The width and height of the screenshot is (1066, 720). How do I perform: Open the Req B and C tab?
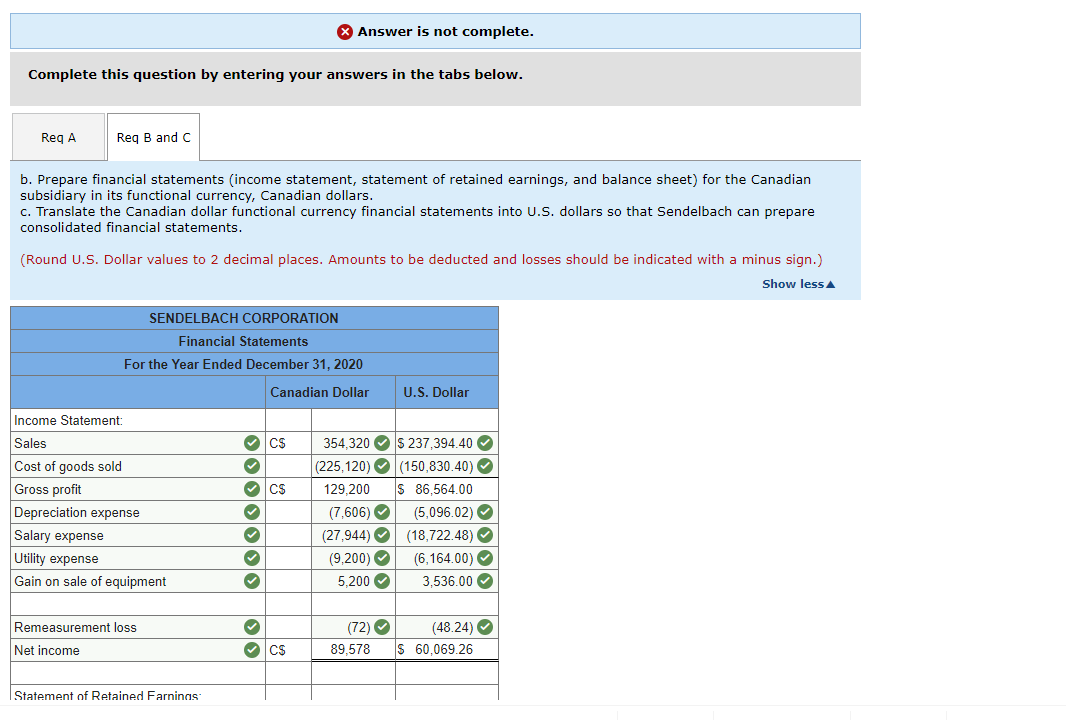152,137
